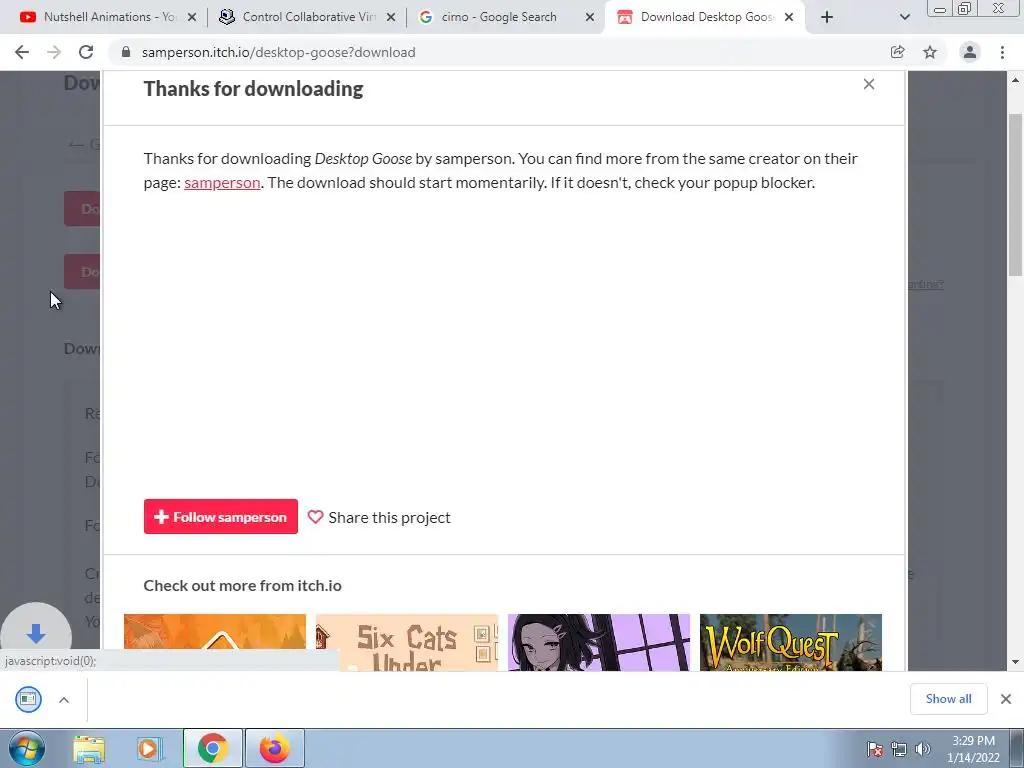This screenshot has height=768, width=1024.
Task: Open the downloaded file item icon
Action: pos(28,699)
